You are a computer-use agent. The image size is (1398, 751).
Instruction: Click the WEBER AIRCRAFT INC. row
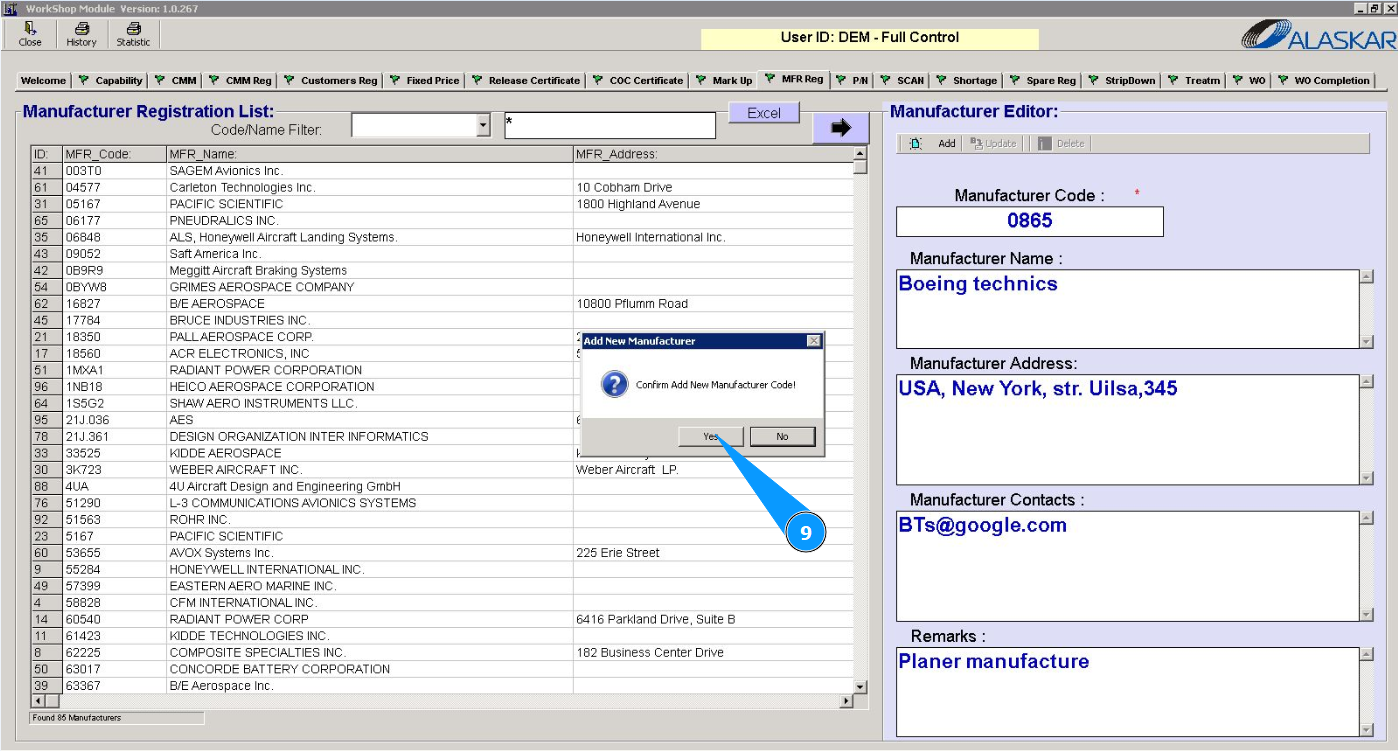coord(442,469)
